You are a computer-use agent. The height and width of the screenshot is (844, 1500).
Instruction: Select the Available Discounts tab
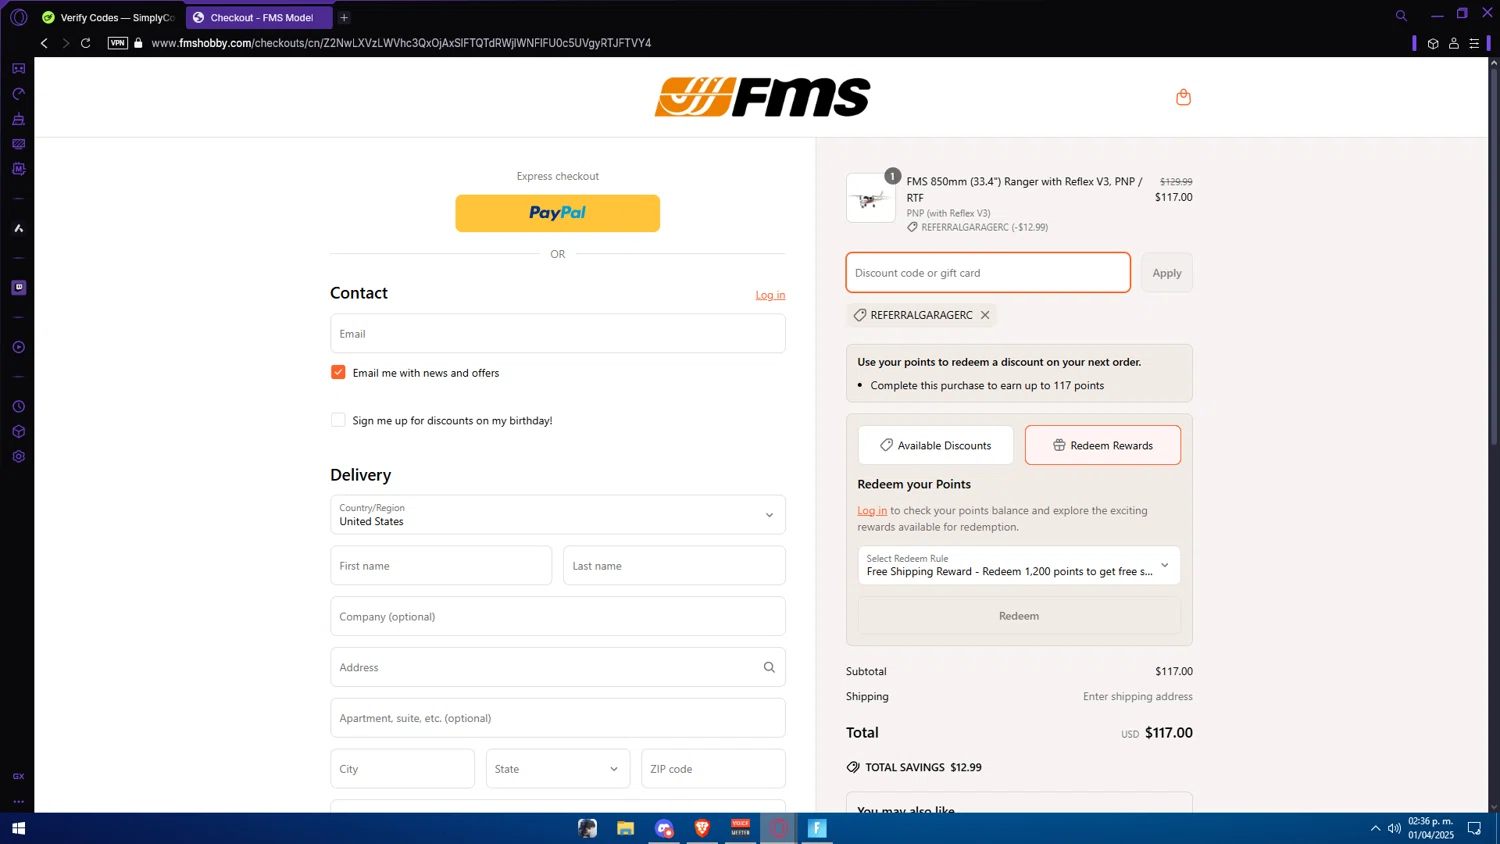coord(935,445)
